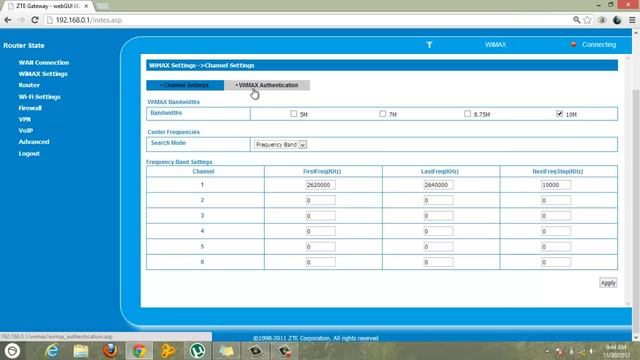The height and width of the screenshot is (360, 640).
Task: Open the yellow scissors app in taskbar
Action: [x=168, y=351]
